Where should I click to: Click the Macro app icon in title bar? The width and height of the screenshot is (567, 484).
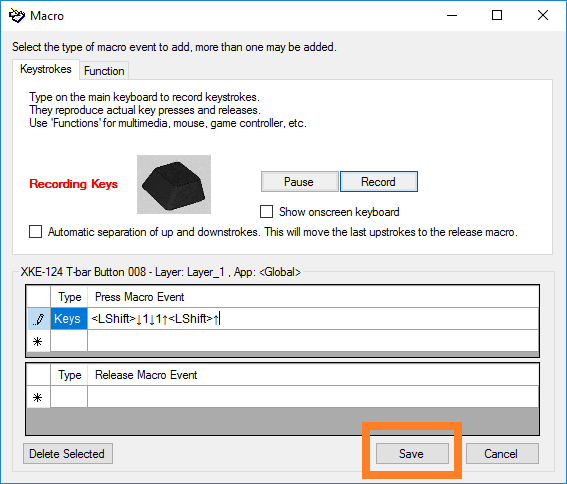pos(17,16)
